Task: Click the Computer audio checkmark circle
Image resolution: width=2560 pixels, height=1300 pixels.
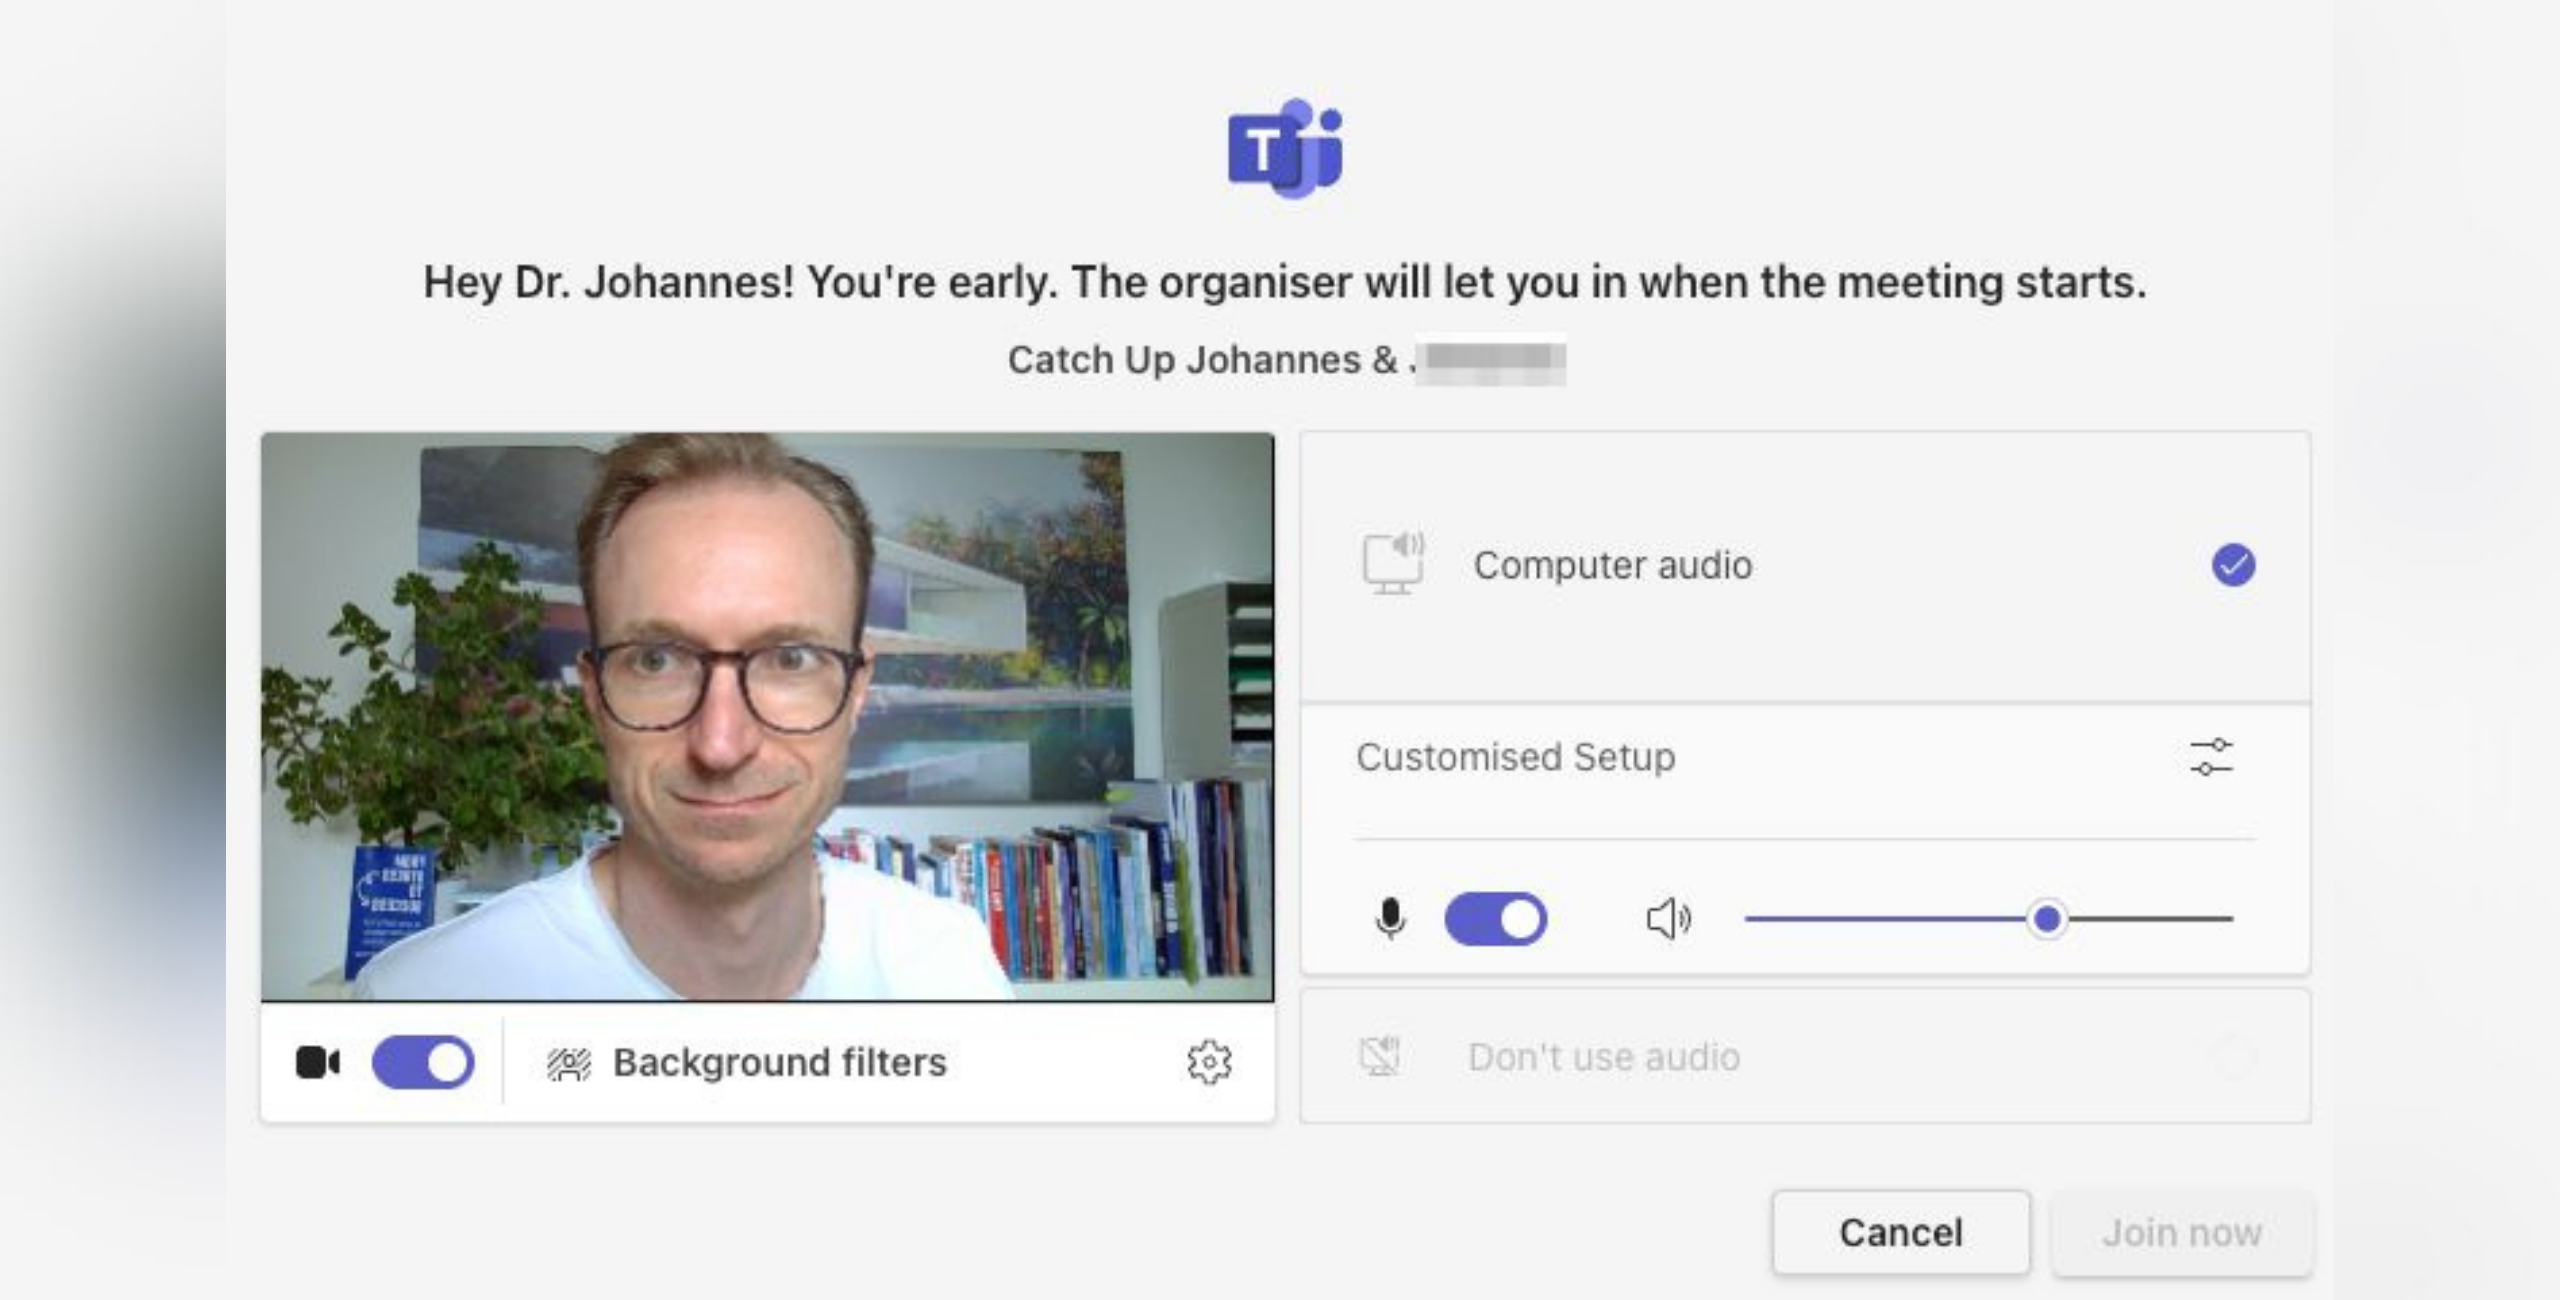Action: [x=2233, y=565]
